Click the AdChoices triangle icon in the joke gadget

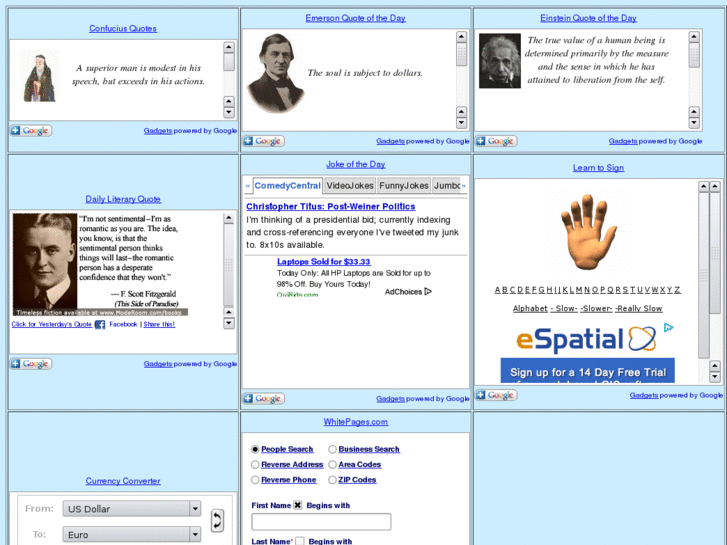click(x=428, y=292)
